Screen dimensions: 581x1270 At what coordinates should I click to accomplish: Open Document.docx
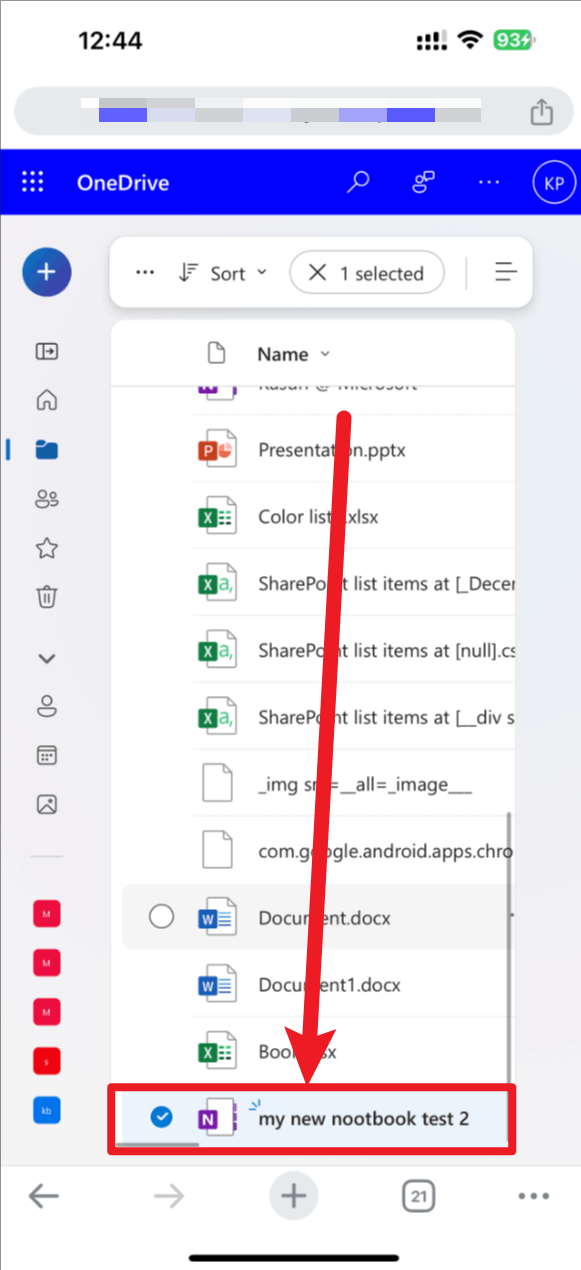325,917
